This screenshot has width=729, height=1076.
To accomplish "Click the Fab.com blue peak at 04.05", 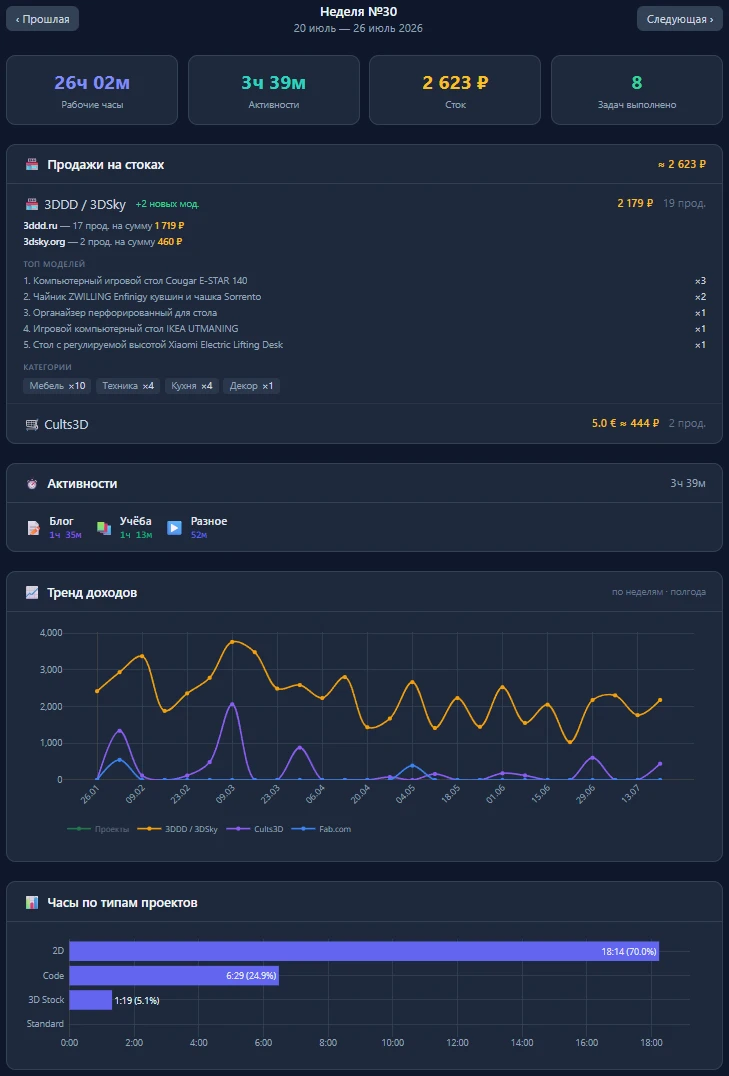I will coord(413,765).
